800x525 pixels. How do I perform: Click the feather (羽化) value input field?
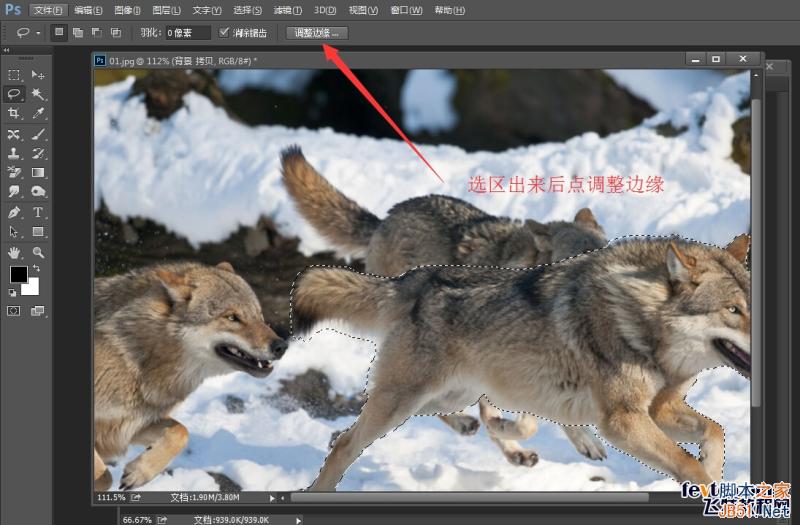(187, 33)
